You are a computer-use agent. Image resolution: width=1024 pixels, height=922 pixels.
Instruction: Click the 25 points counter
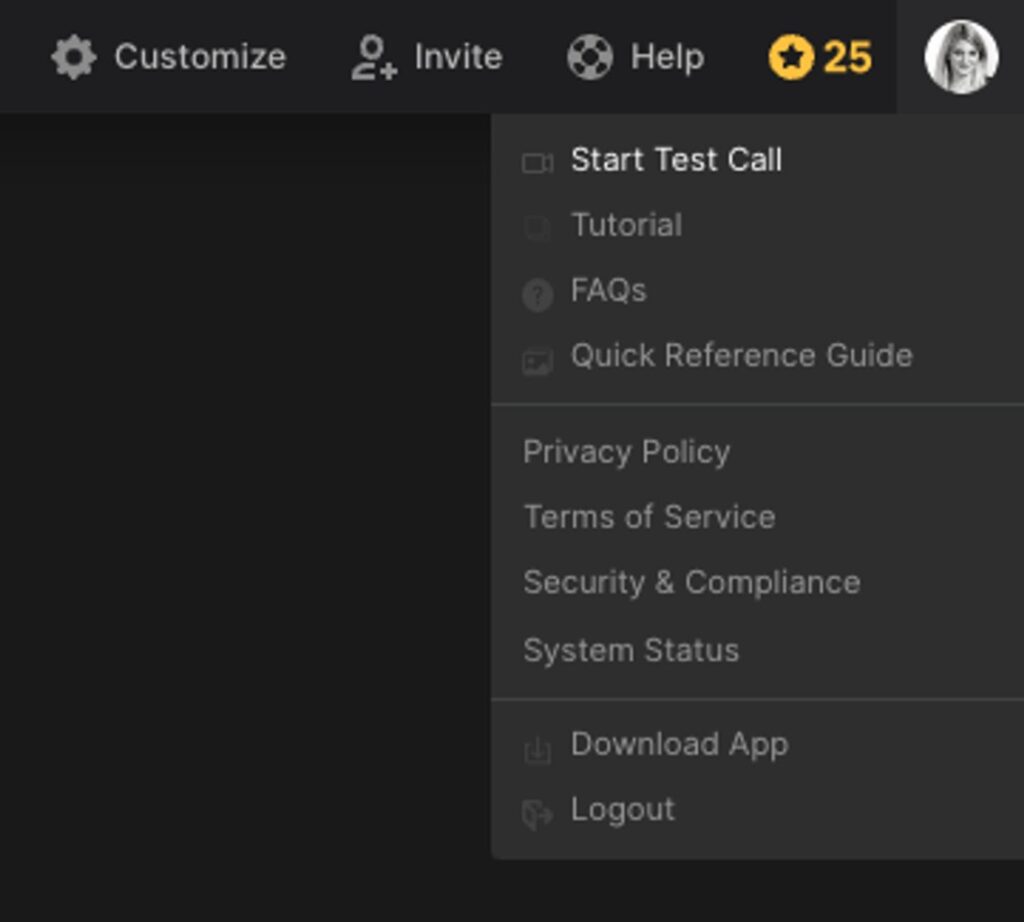(847, 57)
